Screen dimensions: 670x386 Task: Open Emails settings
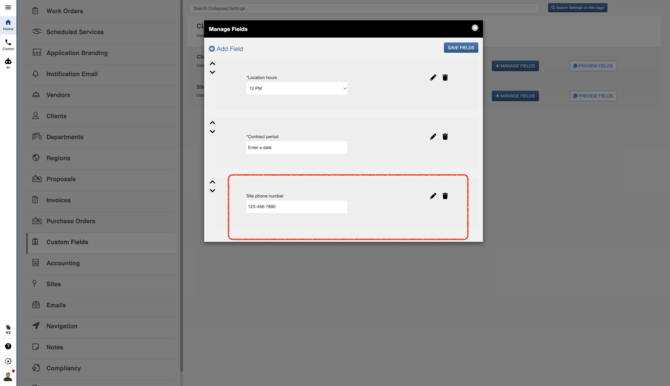[101, 305]
